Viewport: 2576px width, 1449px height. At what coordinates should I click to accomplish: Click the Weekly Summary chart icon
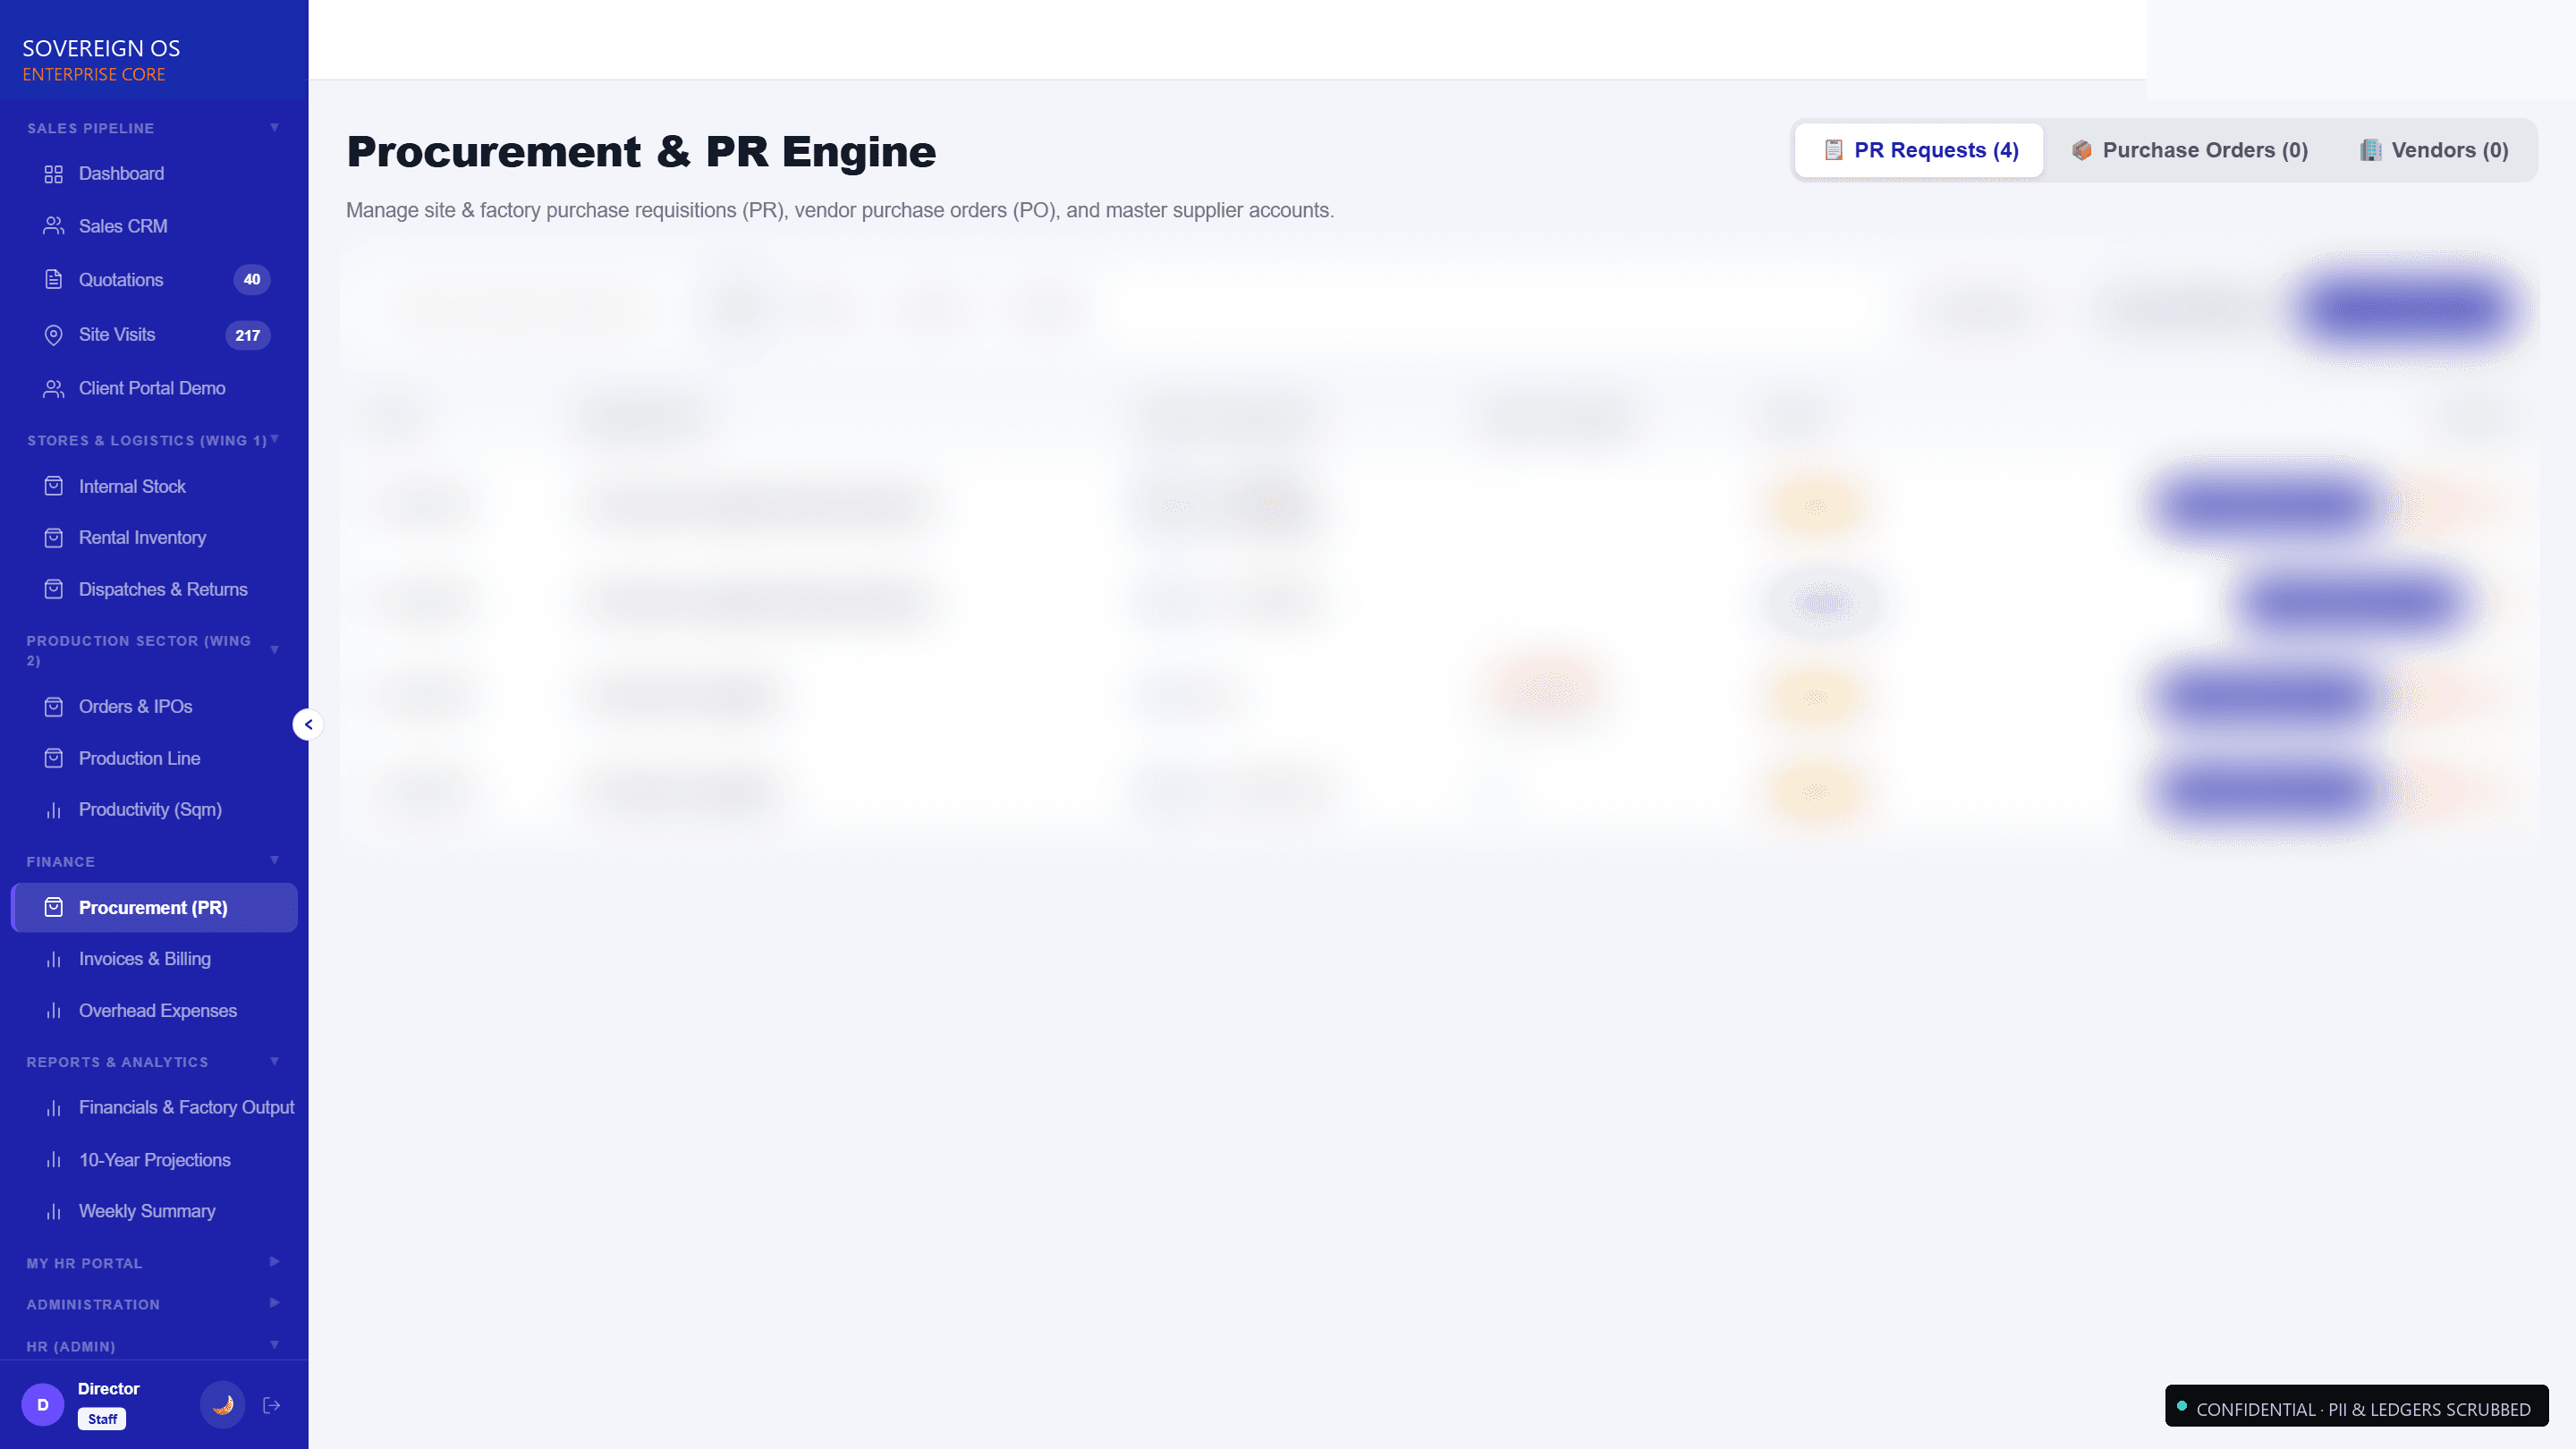[x=54, y=1212]
